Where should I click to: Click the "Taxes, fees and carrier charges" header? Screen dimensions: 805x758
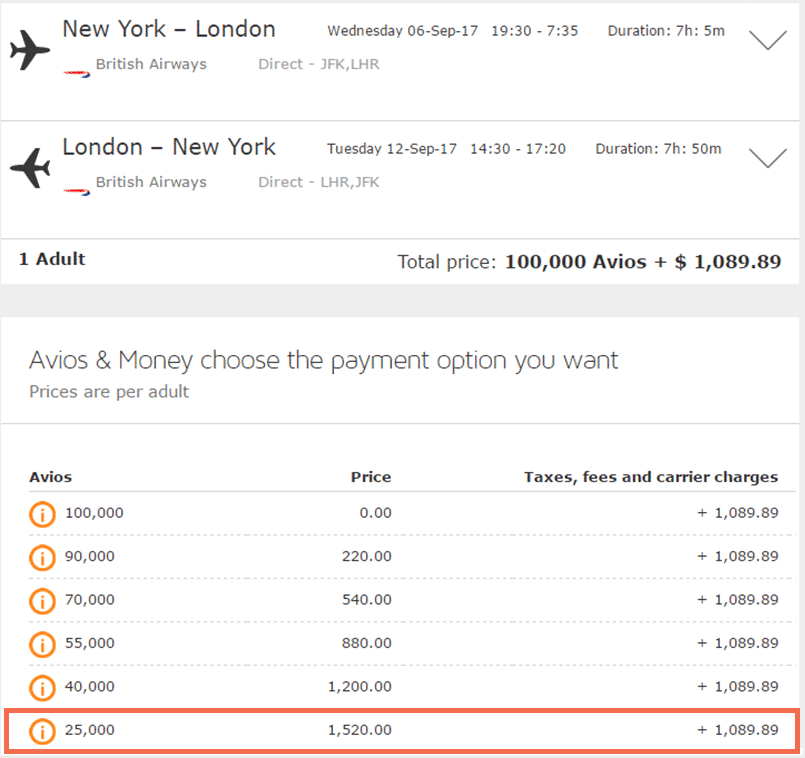coord(650,477)
